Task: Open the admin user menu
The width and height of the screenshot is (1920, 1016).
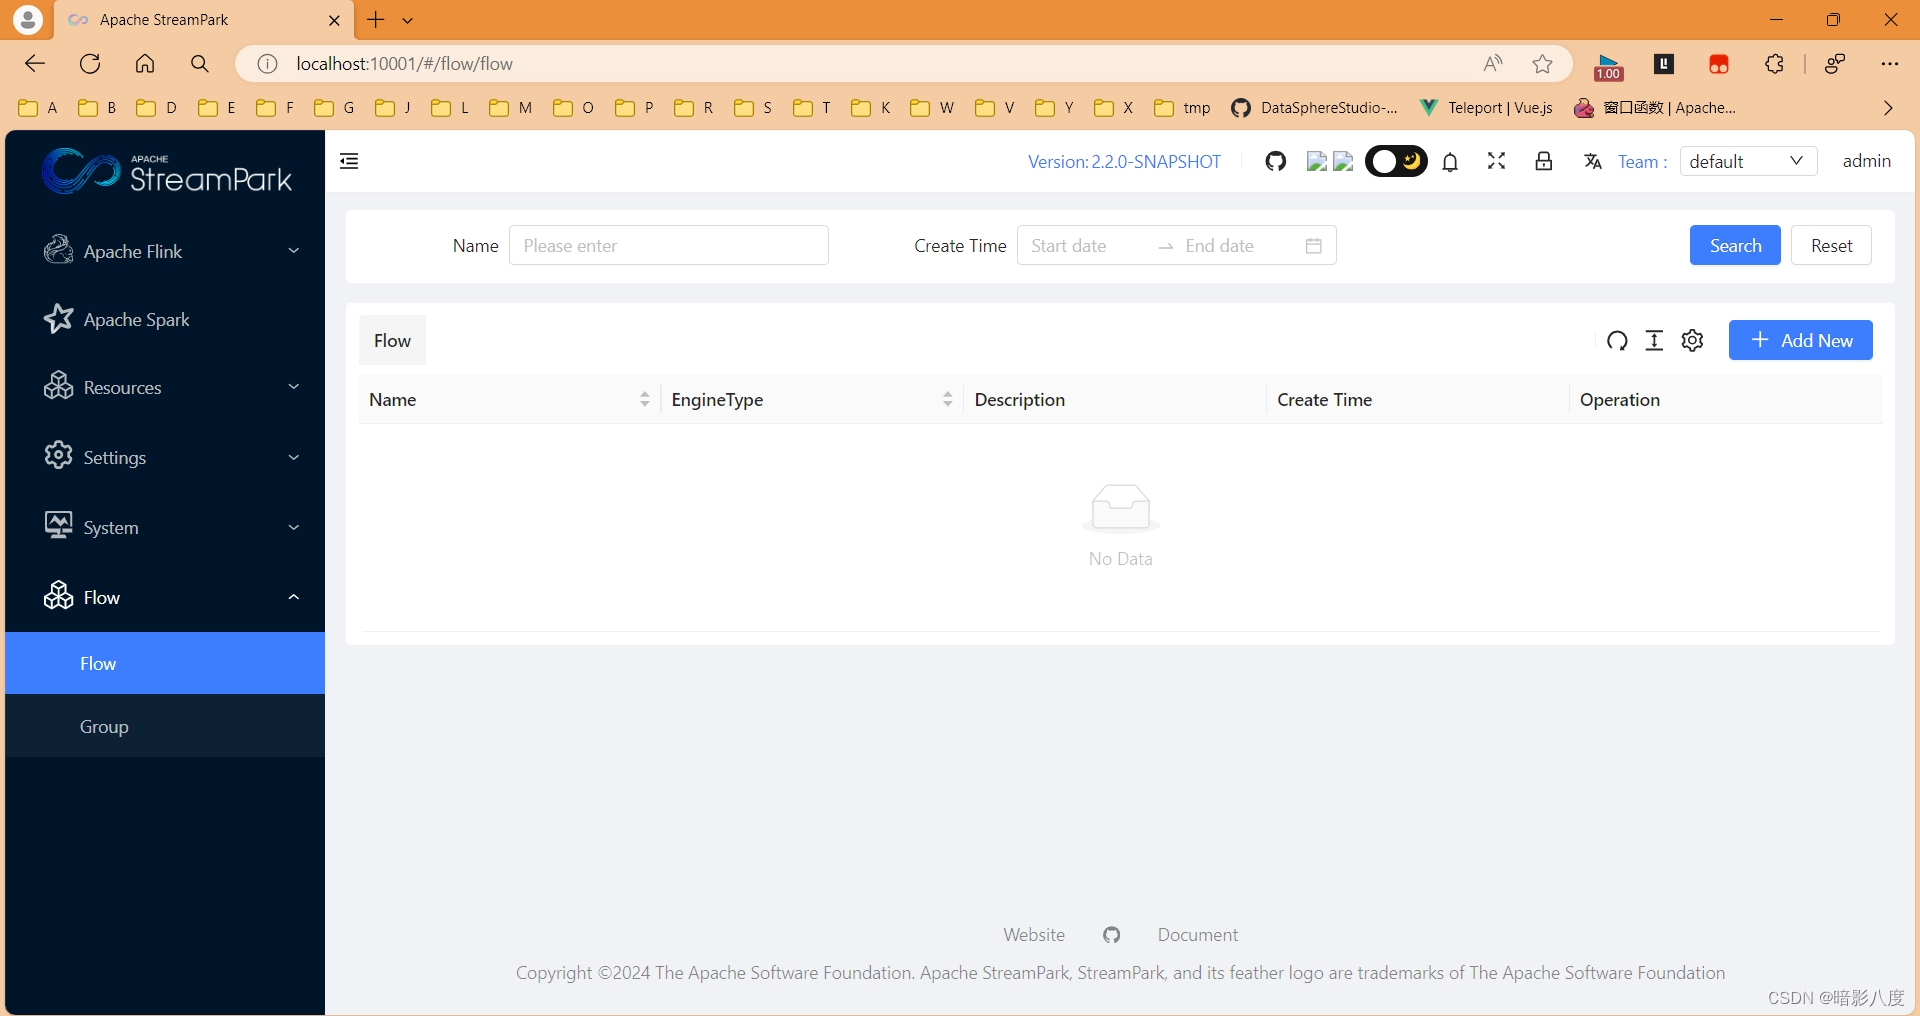Action: click(1866, 161)
